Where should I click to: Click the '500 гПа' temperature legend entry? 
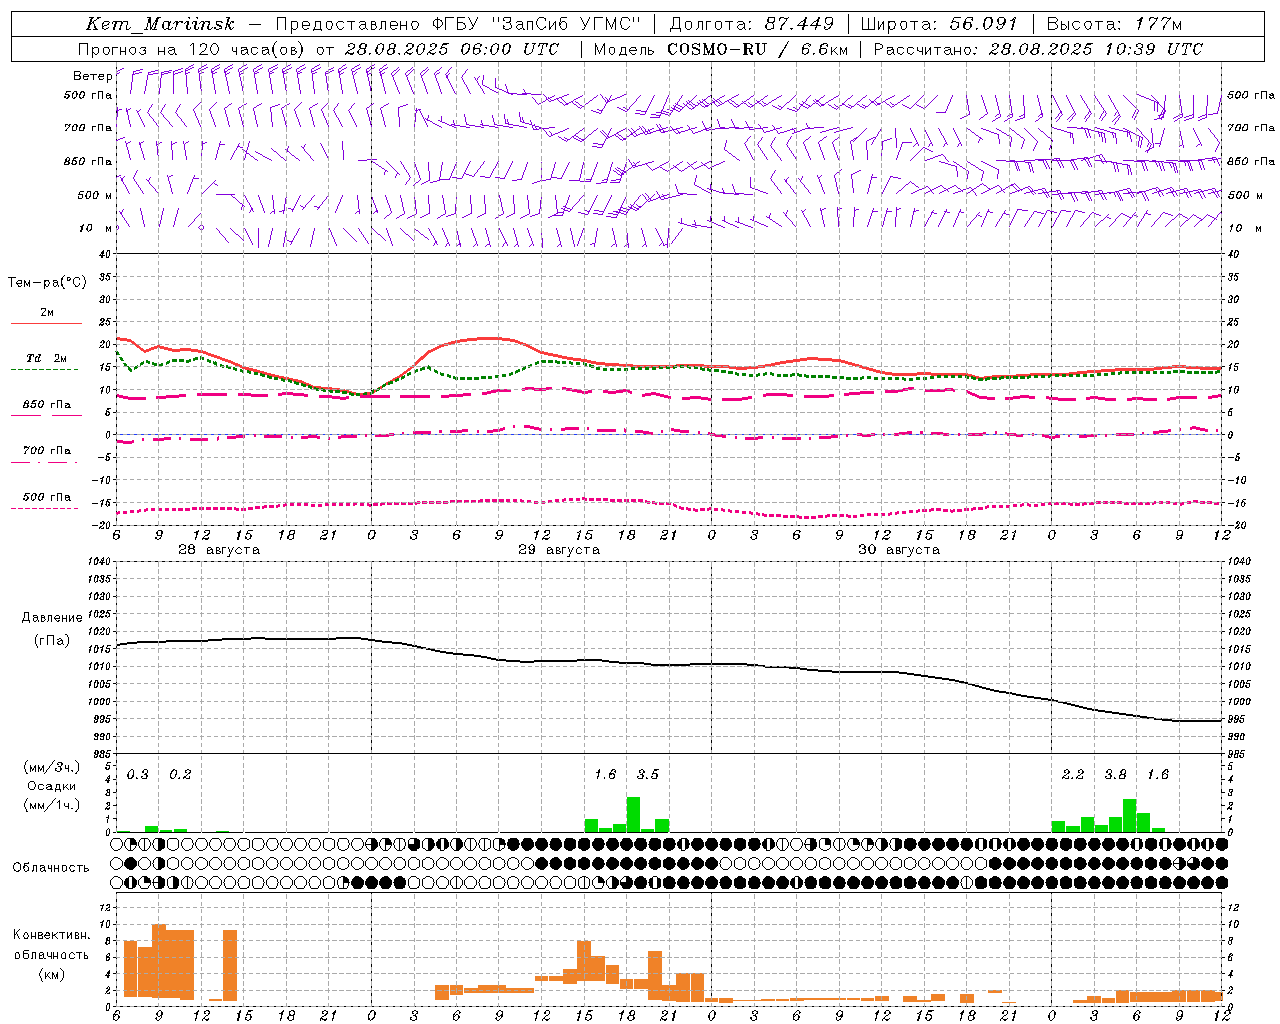tap(47, 497)
